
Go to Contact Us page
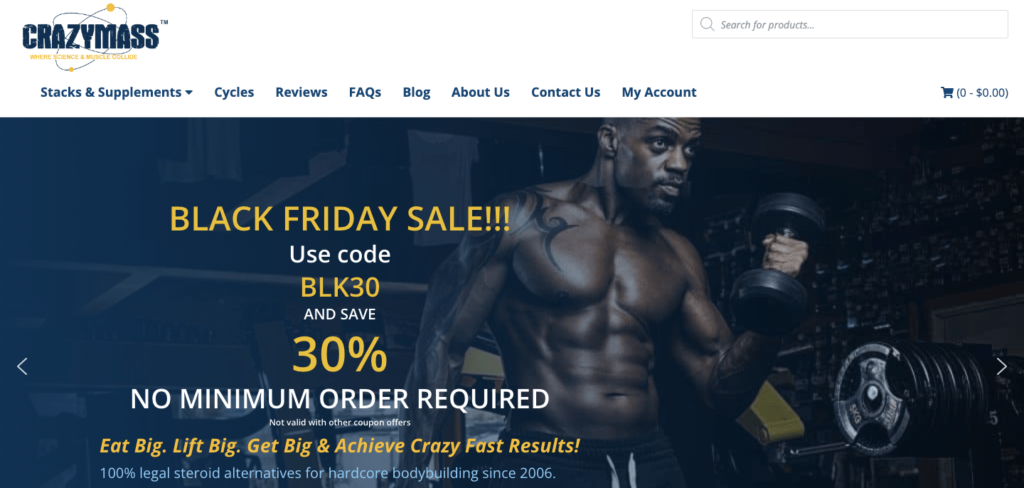pyautogui.click(x=566, y=92)
